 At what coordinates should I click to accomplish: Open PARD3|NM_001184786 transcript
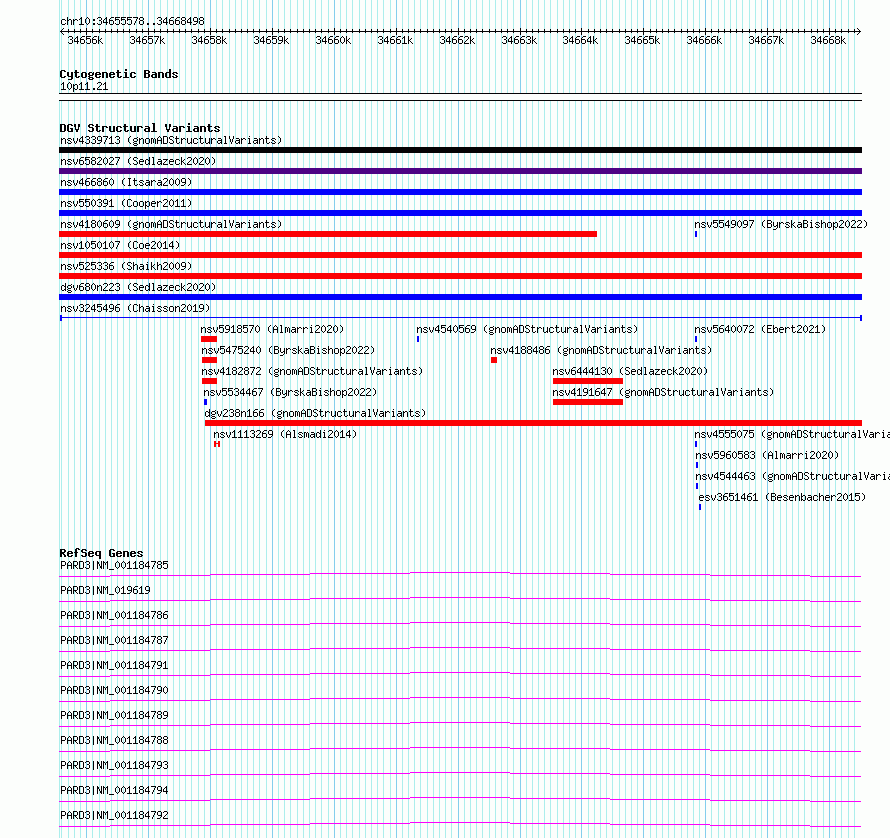[114, 615]
